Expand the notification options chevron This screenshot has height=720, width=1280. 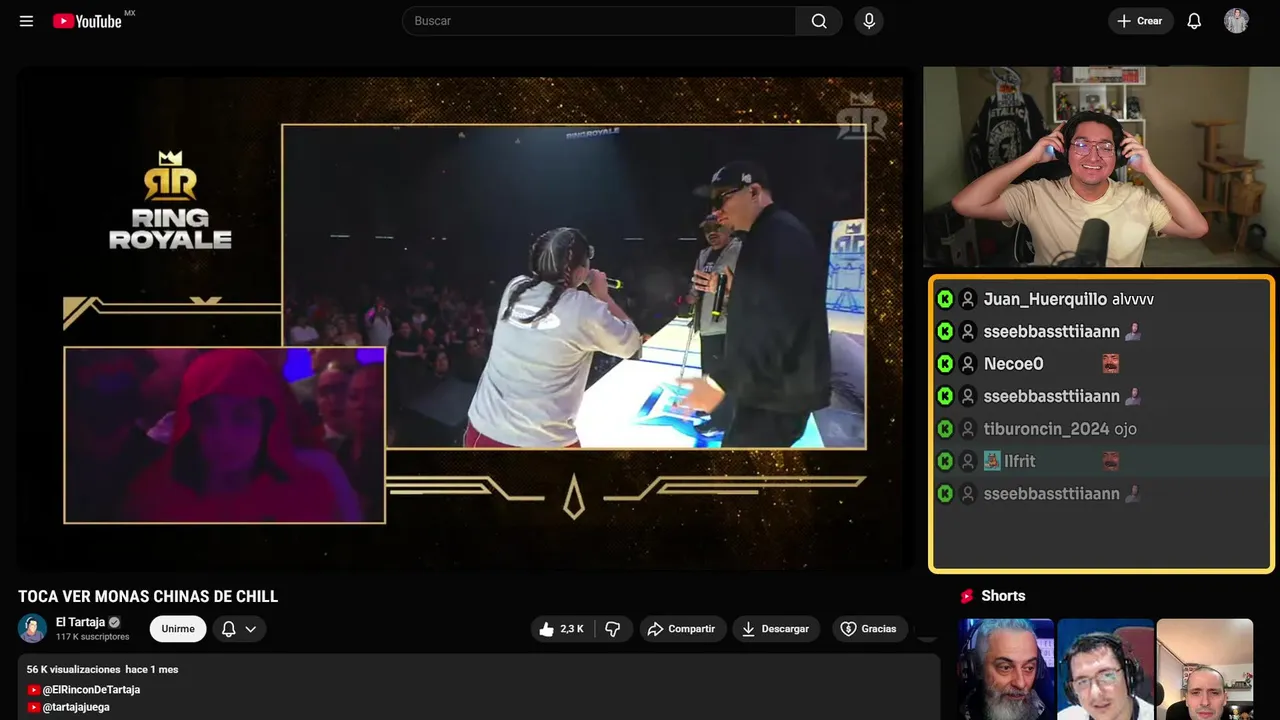tap(251, 629)
